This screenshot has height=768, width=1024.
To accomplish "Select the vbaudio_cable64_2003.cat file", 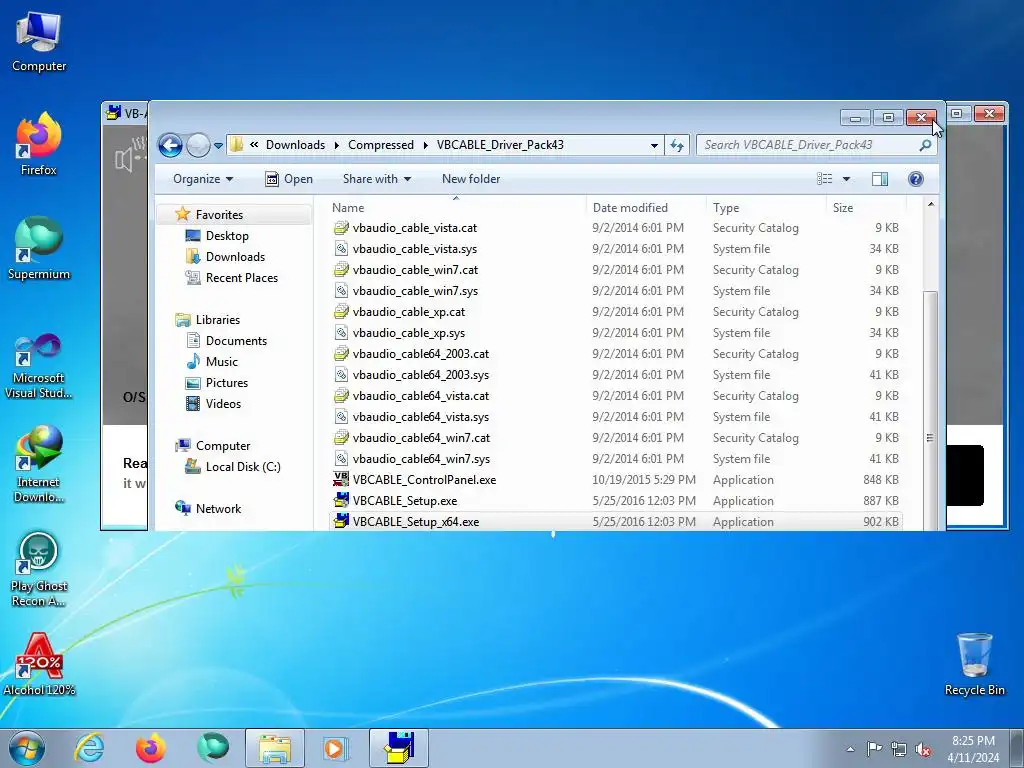I will [421, 354].
